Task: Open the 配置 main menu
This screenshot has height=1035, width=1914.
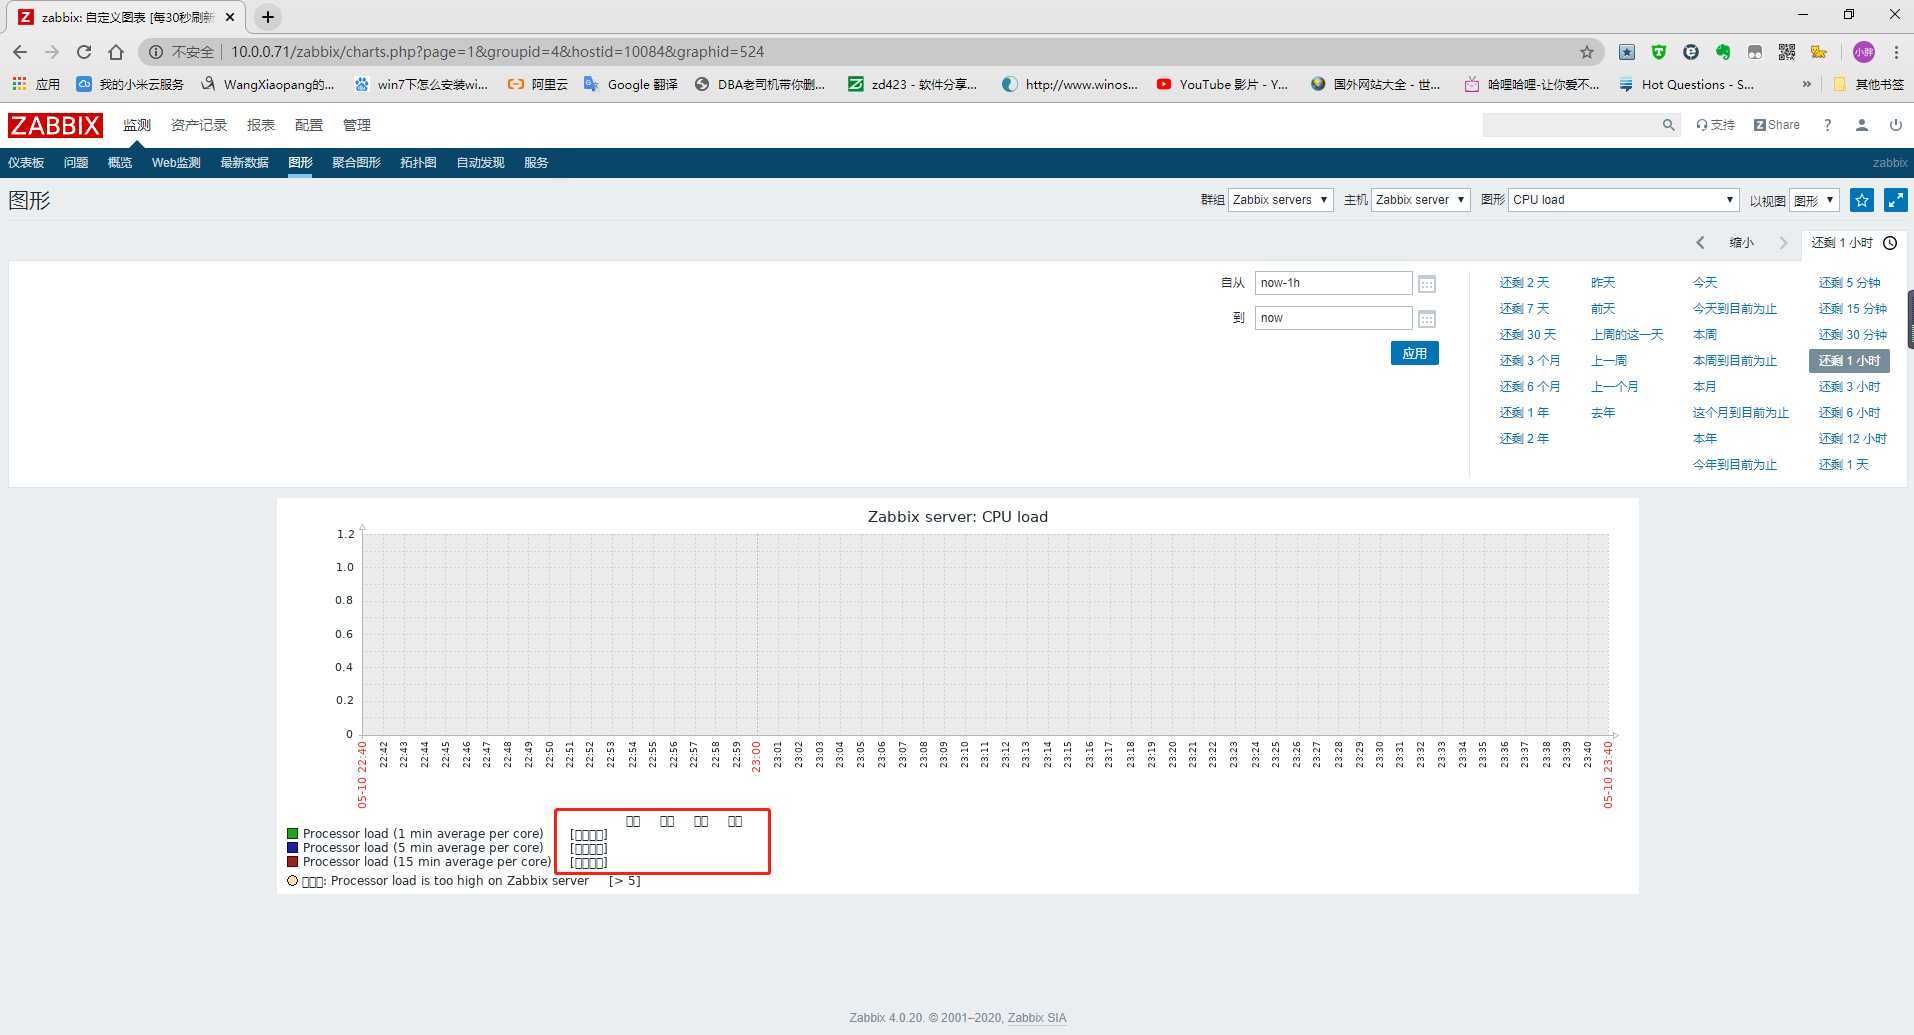Action: click(x=309, y=125)
